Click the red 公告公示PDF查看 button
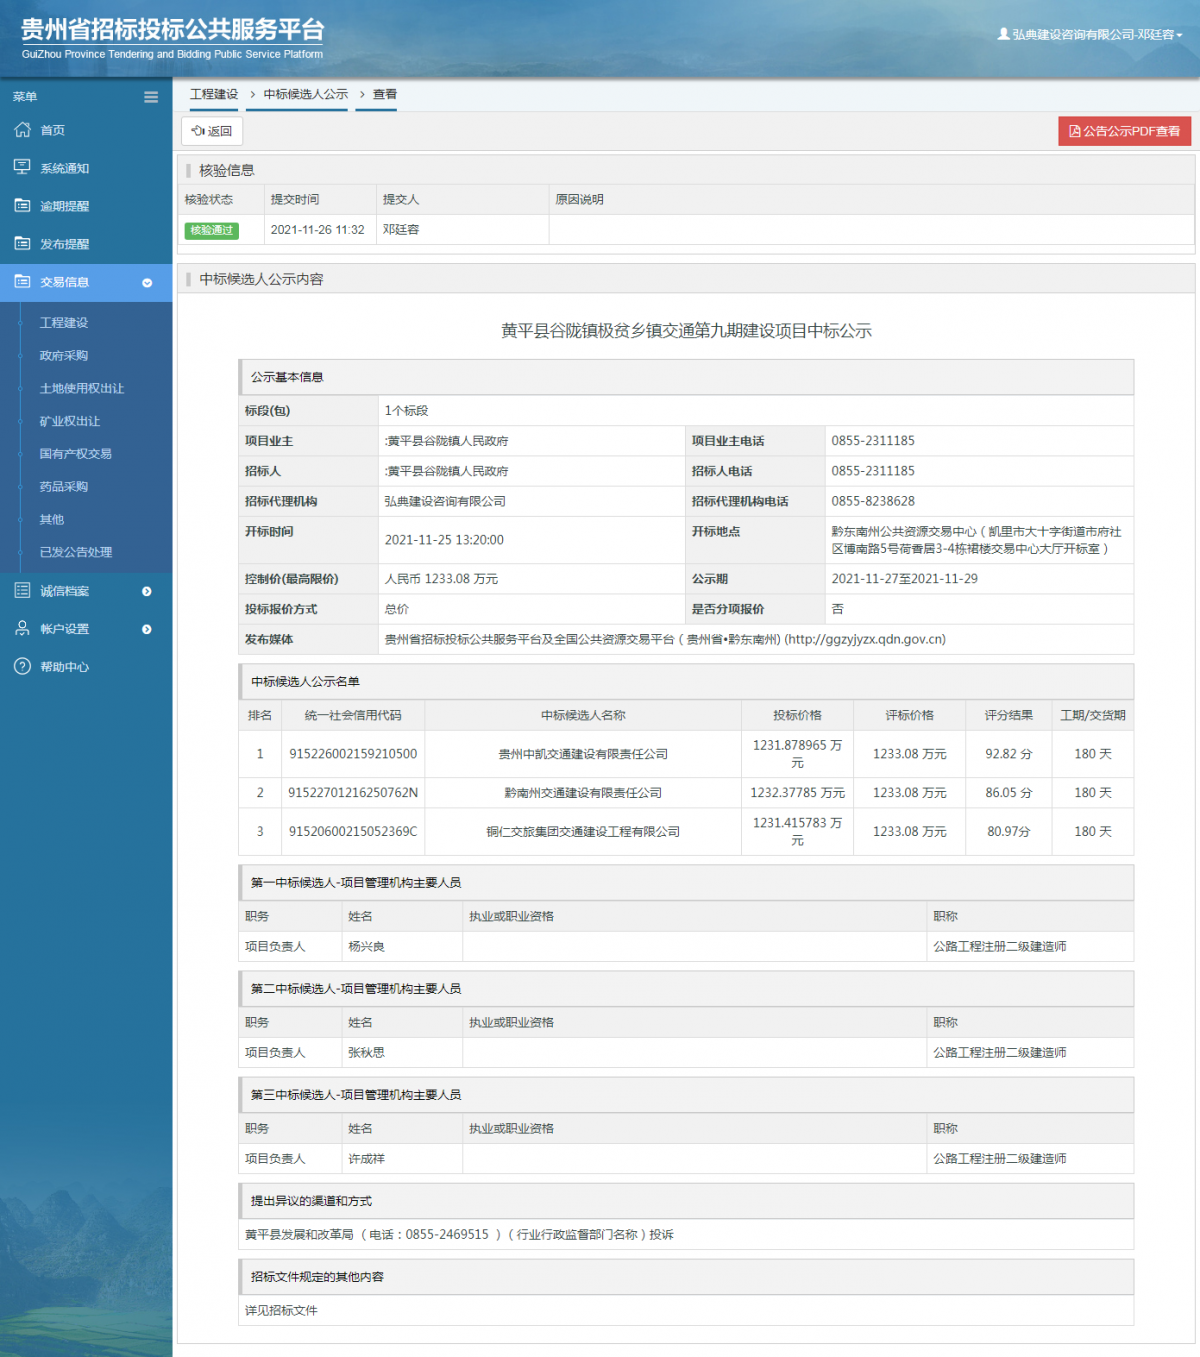 pos(1124,131)
